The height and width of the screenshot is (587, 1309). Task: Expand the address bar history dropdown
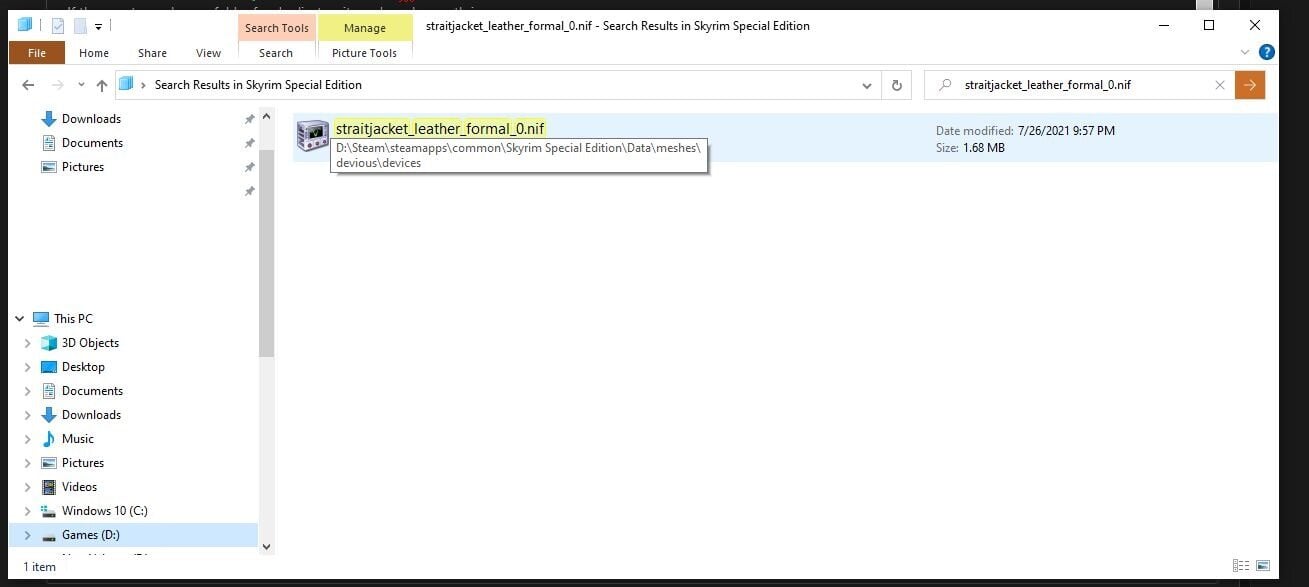tap(866, 86)
